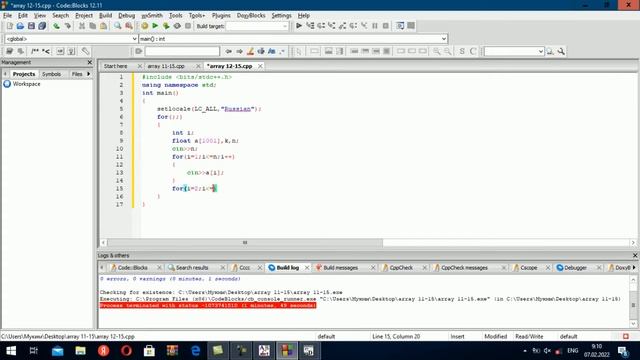Run the program with the green play icon
640x360 pixels.
click(155, 26)
